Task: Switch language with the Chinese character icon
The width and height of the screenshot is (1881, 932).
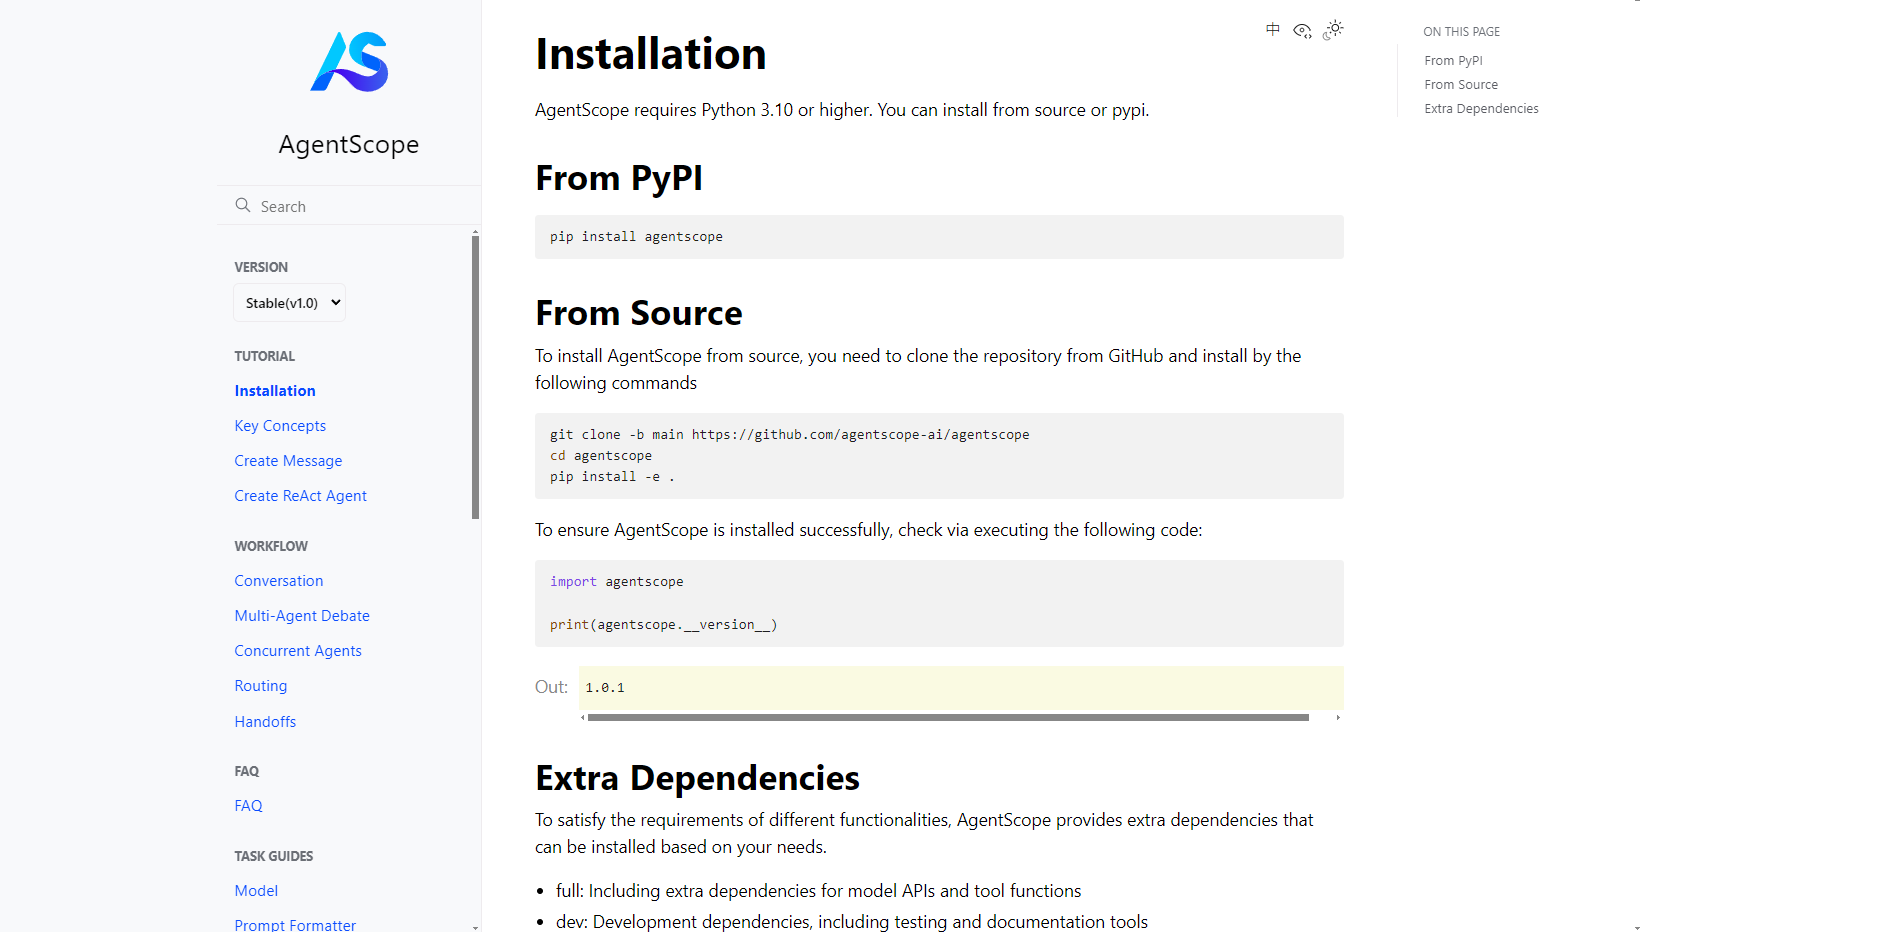Action: point(1272,30)
